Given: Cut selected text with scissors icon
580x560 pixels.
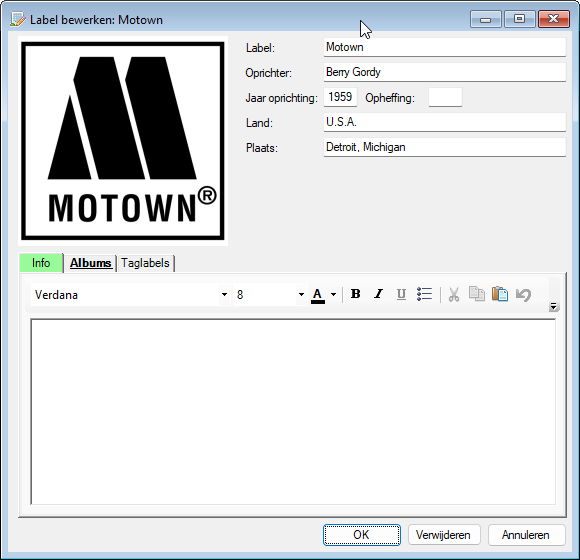Looking at the screenshot, I should point(454,294).
